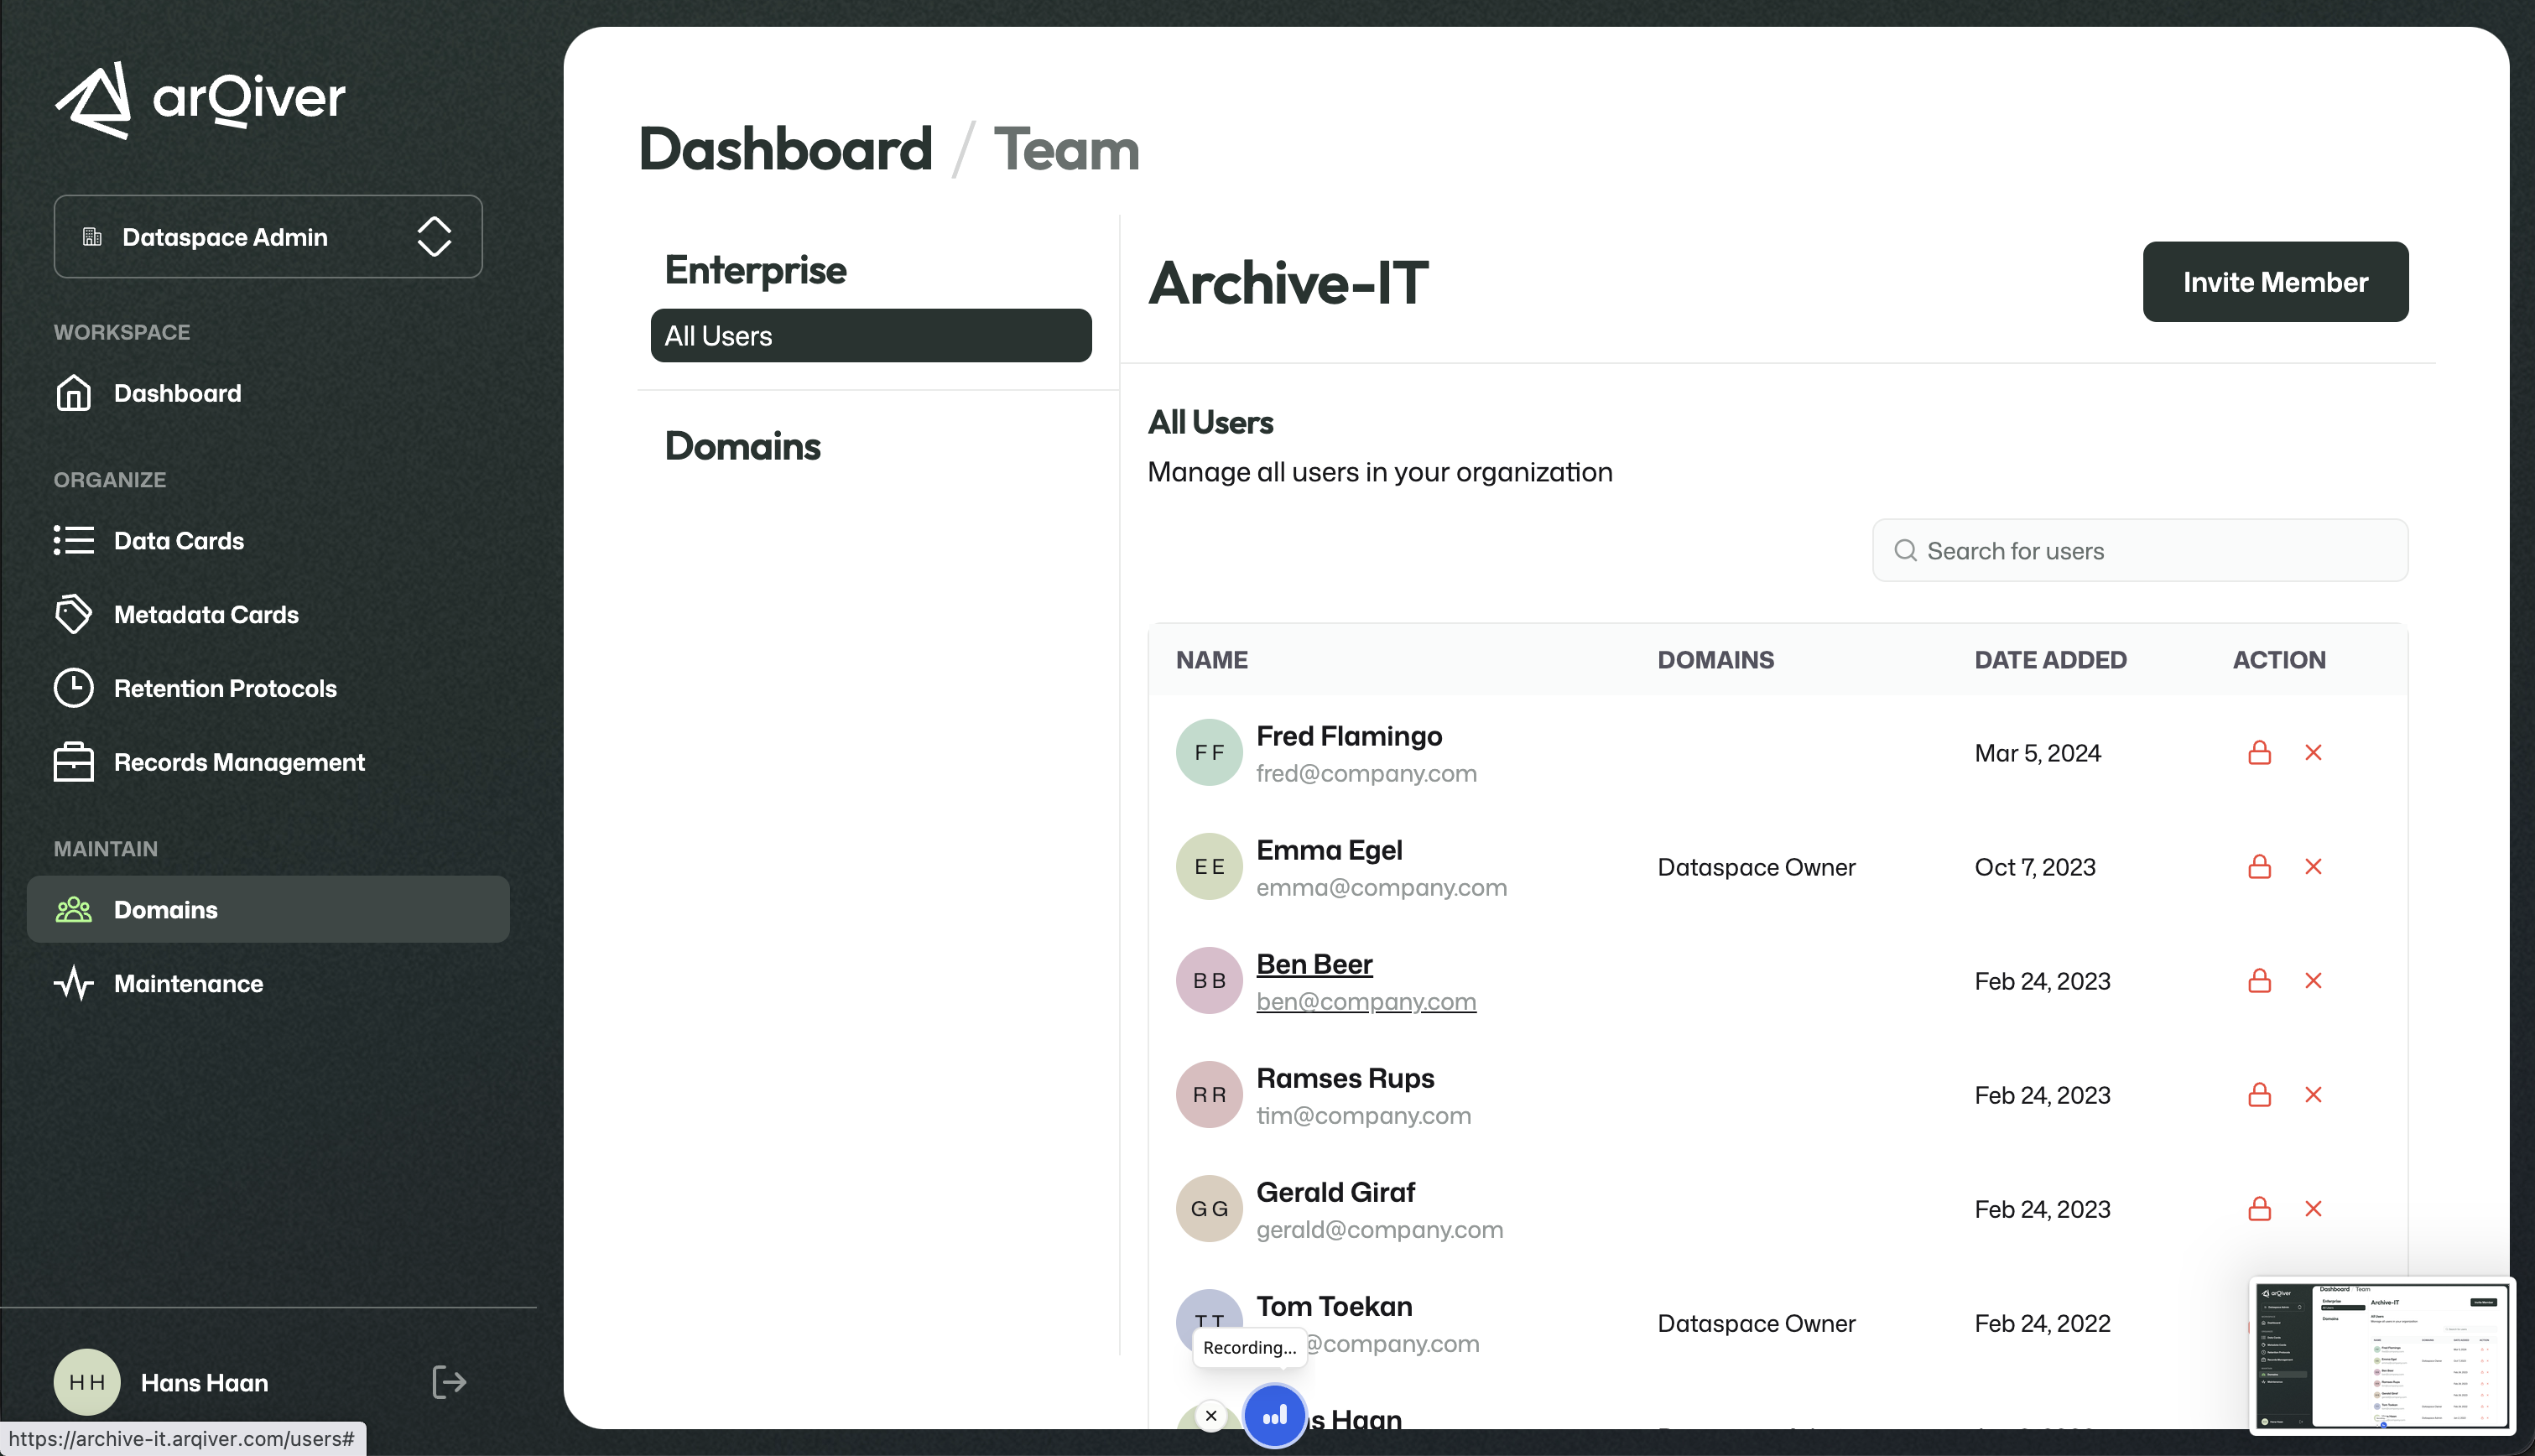Click the ben@company.com email link
This screenshot has width=2535, height=1456.
pyautogui.click(x=1366, y=1002)
